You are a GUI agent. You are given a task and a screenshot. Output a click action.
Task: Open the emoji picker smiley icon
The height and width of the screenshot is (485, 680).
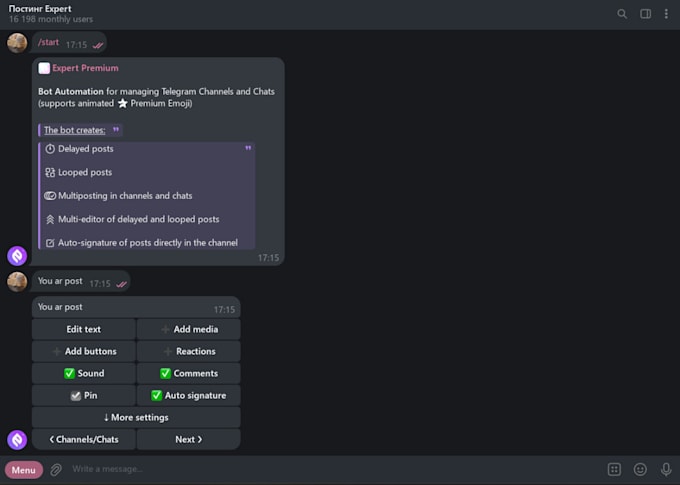click(x=640, y=469)
